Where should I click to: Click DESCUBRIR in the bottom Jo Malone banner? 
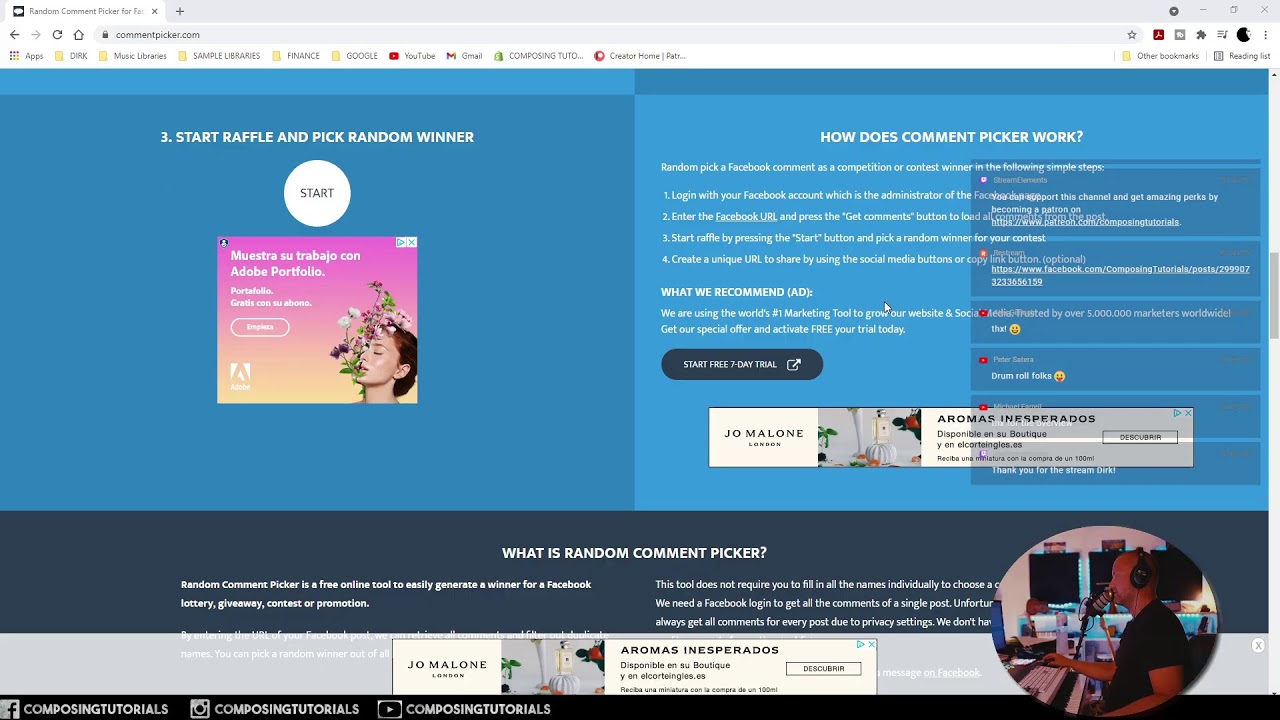coord(823,668)
